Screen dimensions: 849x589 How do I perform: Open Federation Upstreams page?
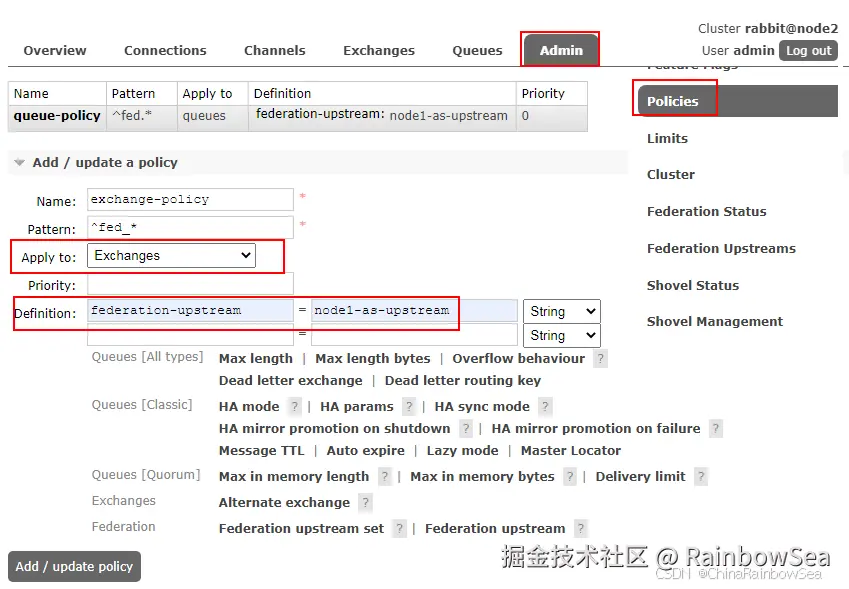pyautogui.click(x=721, y=248)
